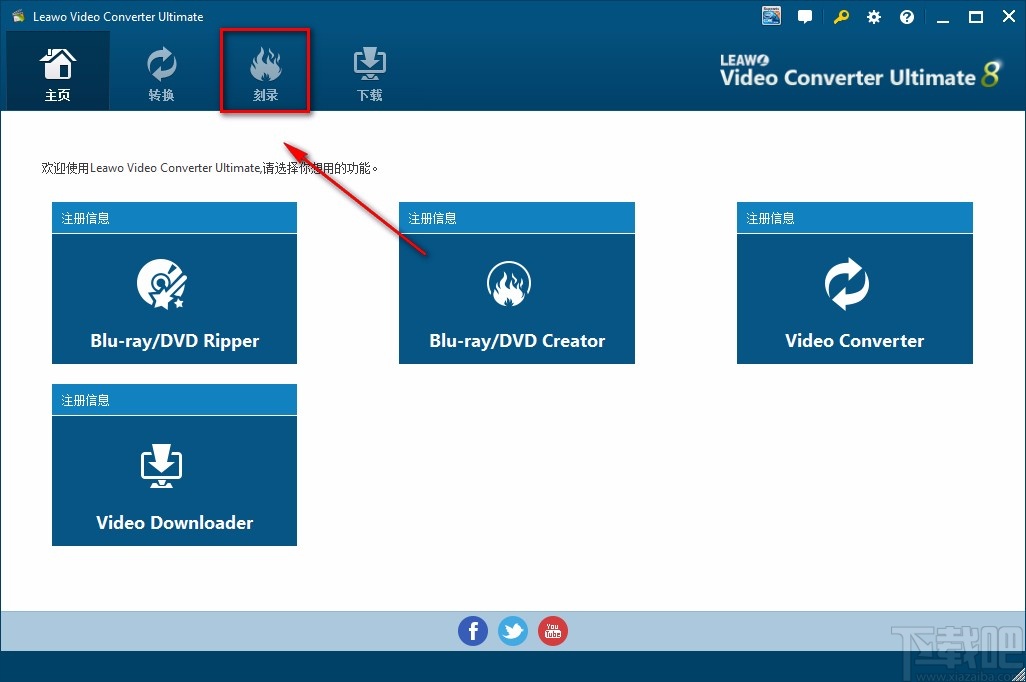Viewport: 1026px width, 682px height.
Task: Open the Blu-ray/DVD Ripper module
Action: coord(174,298)
